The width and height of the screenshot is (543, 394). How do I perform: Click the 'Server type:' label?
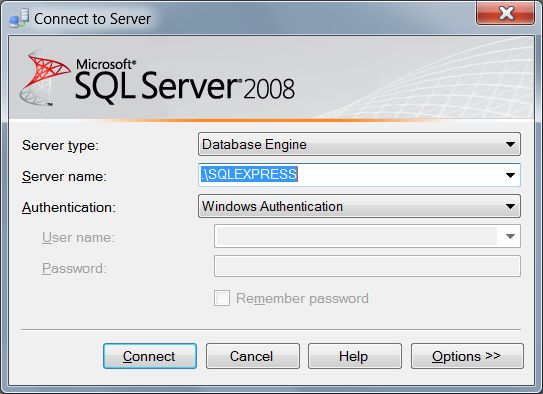tap(60, 145)
